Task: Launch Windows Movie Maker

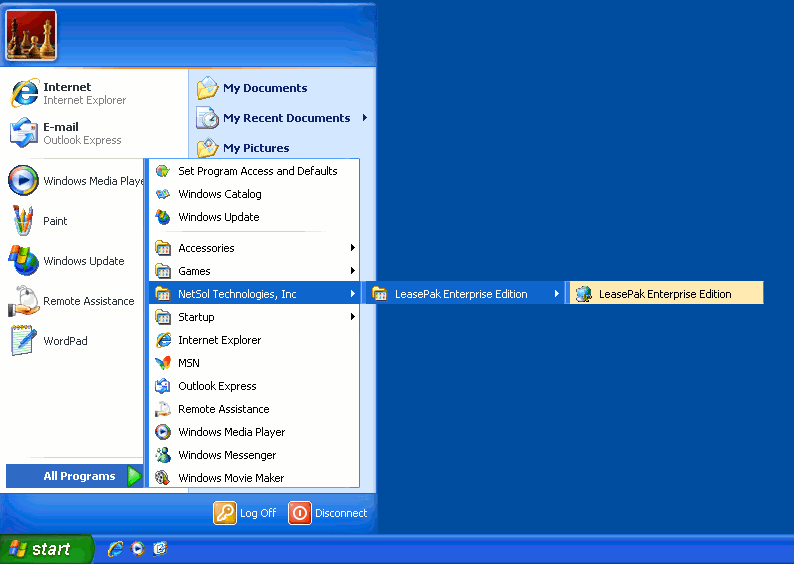Action: click(254, 477)
